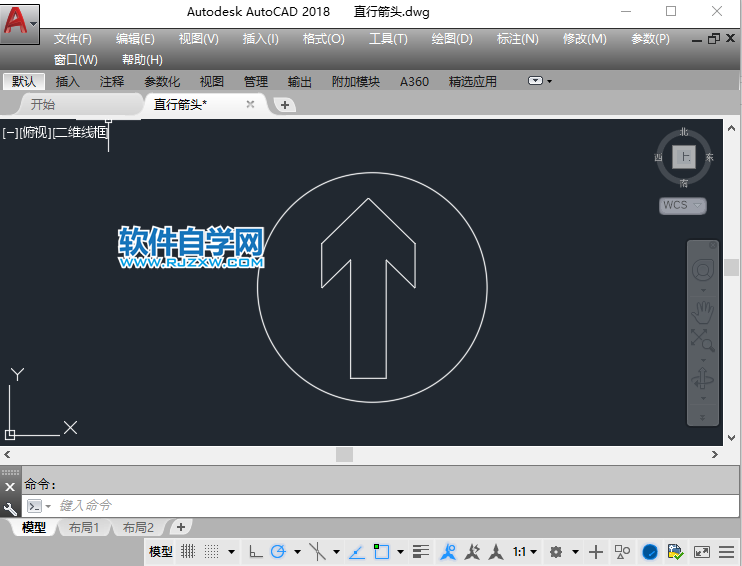Click the isolate objects icon

[x=622, y=552]
